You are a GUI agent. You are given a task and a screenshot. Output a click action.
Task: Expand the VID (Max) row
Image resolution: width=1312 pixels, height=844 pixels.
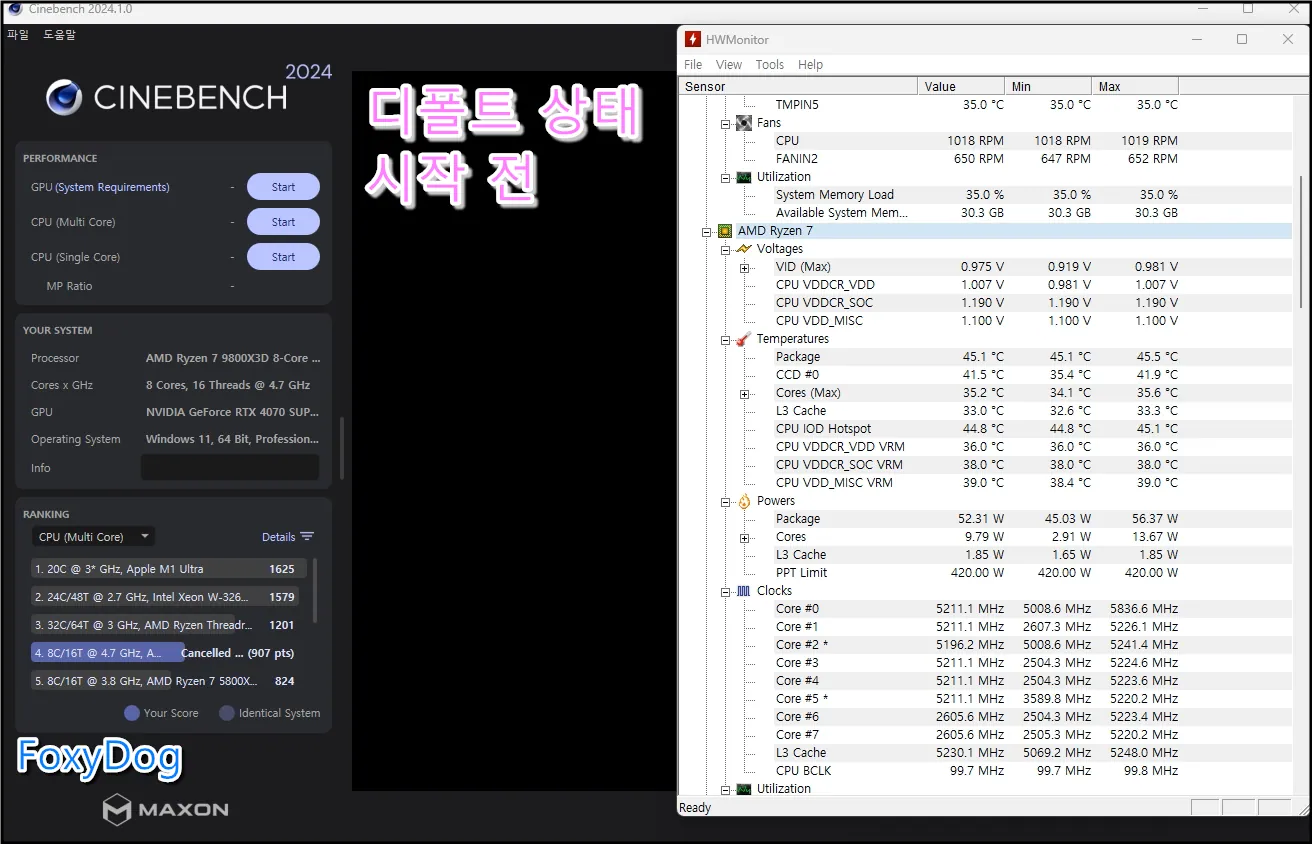[744, 267]
